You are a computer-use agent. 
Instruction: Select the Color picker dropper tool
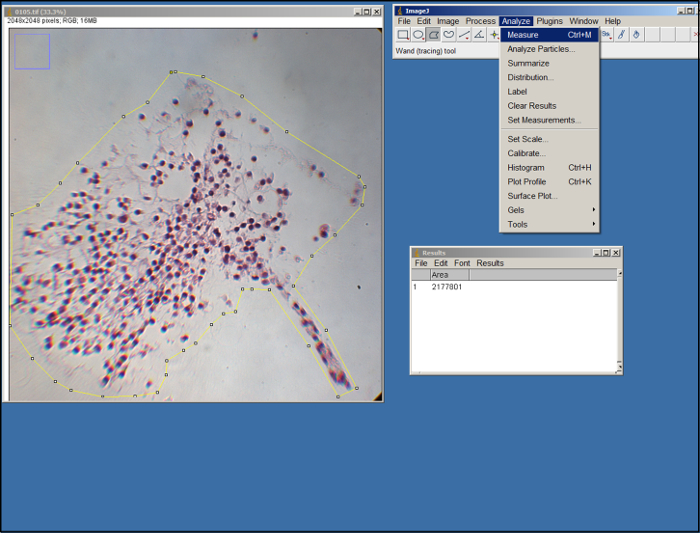[621, 35]
